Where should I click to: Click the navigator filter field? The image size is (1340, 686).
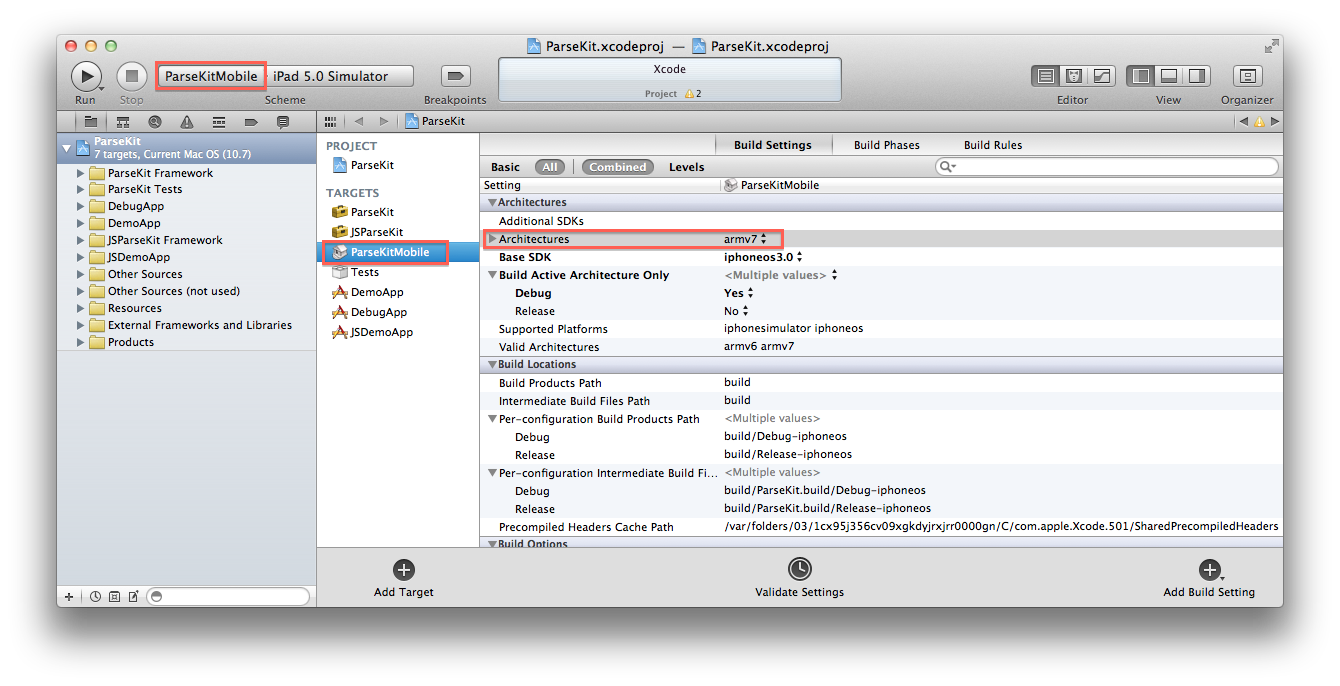(229, 596)
